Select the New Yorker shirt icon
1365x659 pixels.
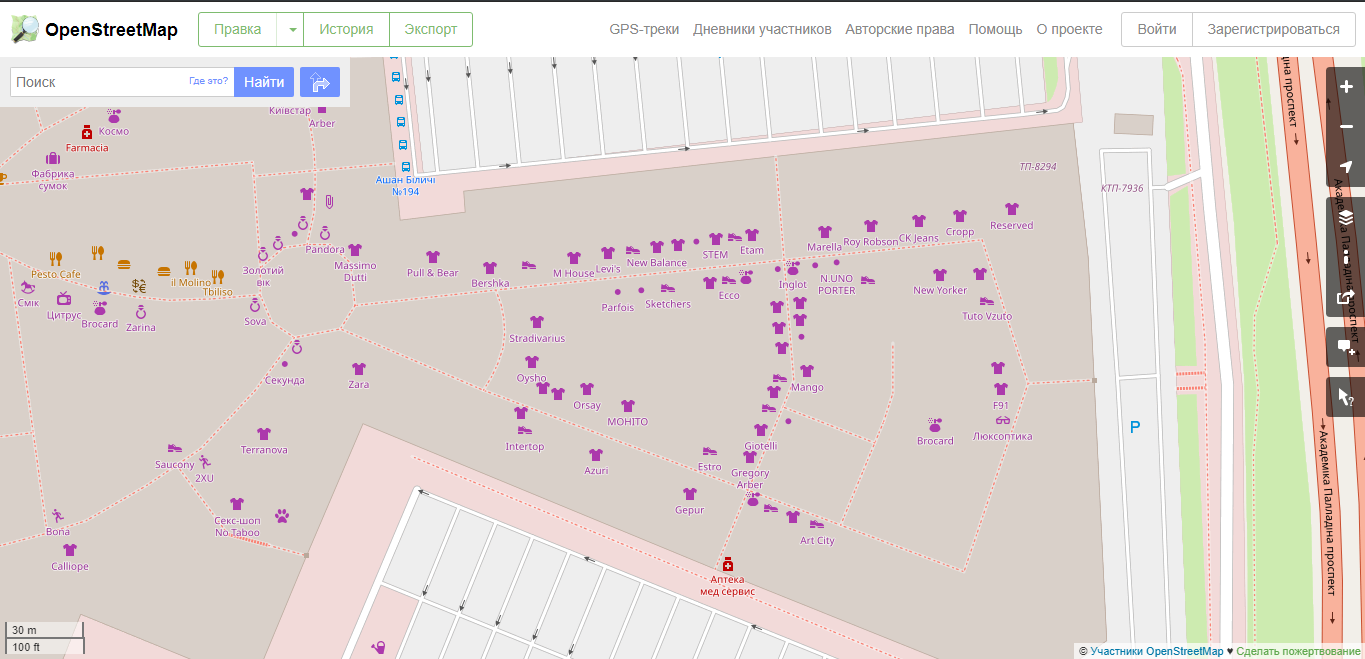point(940,274)
